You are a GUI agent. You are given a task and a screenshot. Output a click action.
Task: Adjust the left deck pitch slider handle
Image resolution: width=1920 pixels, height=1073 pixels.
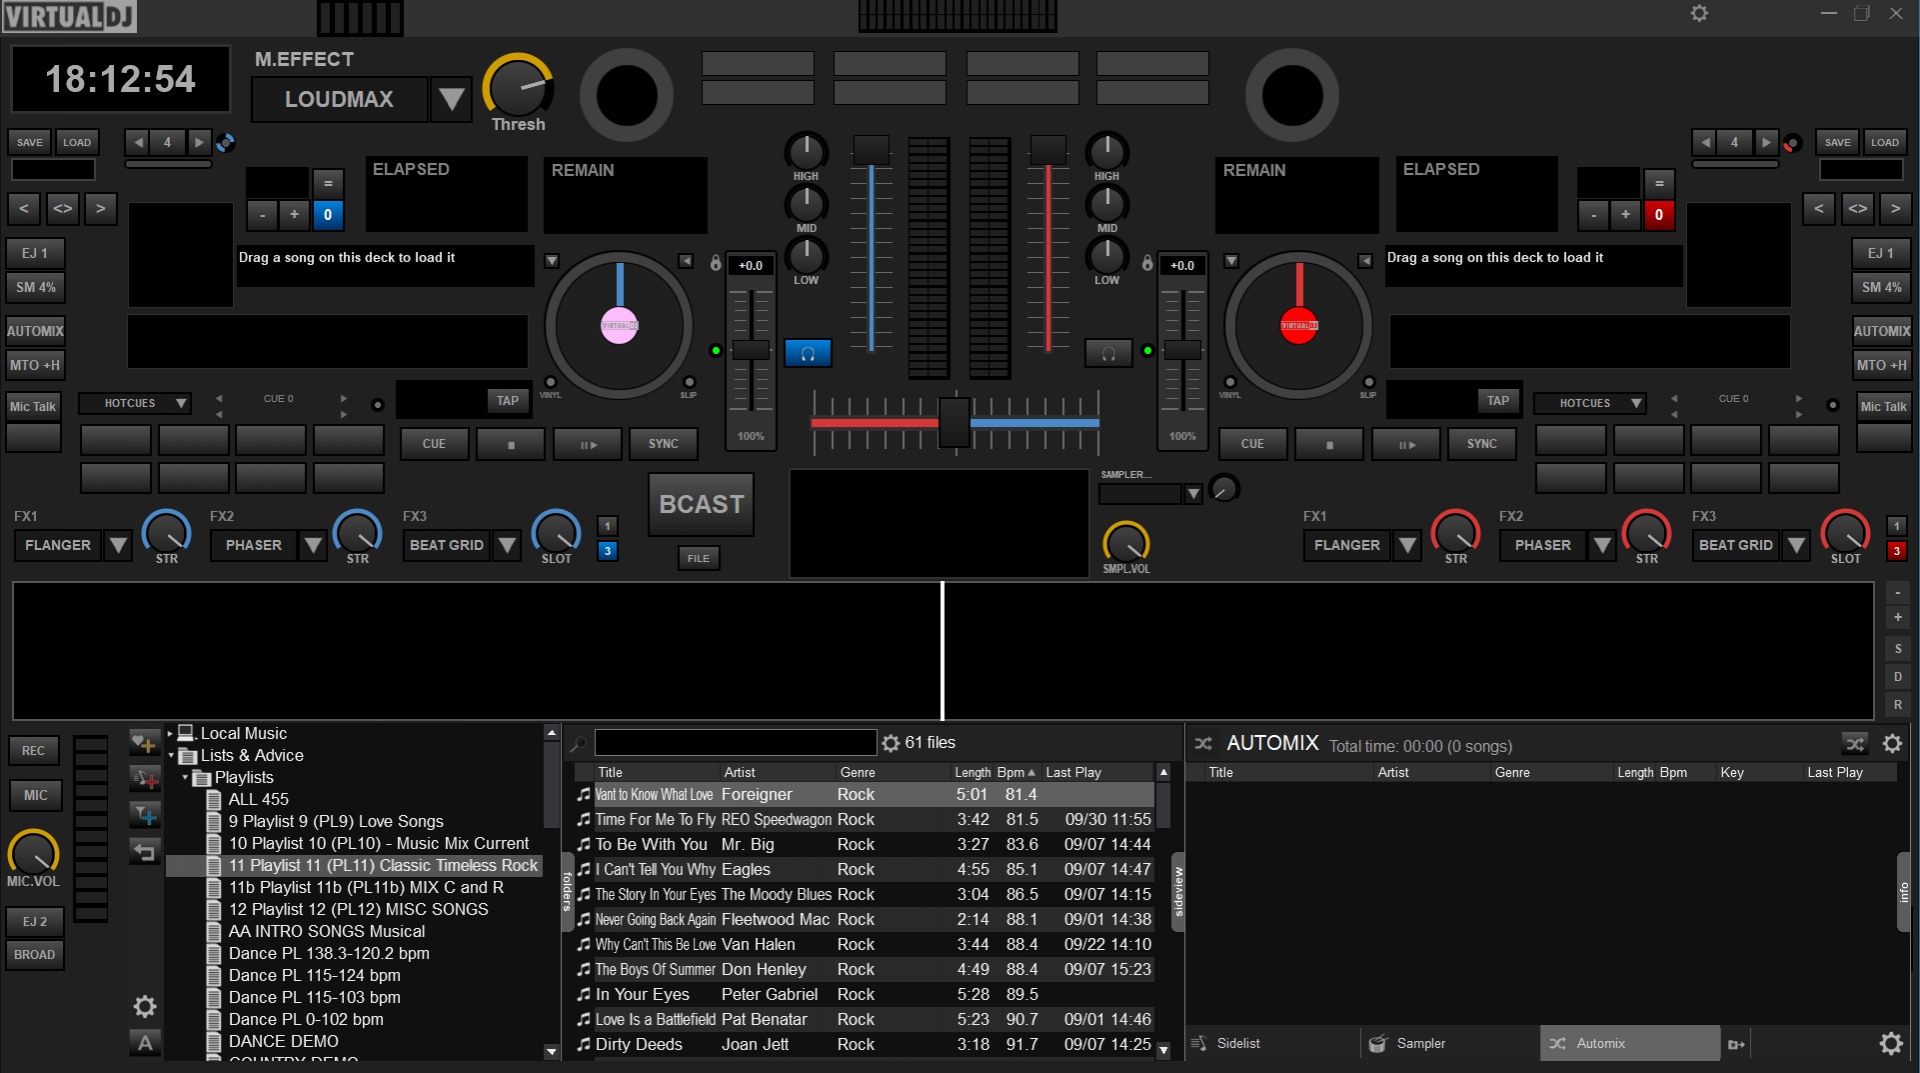[751, 350]
